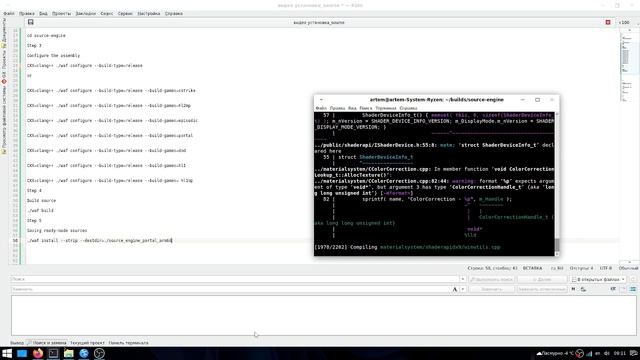Click the terminal window's vertical scrollbar
Viewport: 640px width, 360px height.
coord(557,184)
